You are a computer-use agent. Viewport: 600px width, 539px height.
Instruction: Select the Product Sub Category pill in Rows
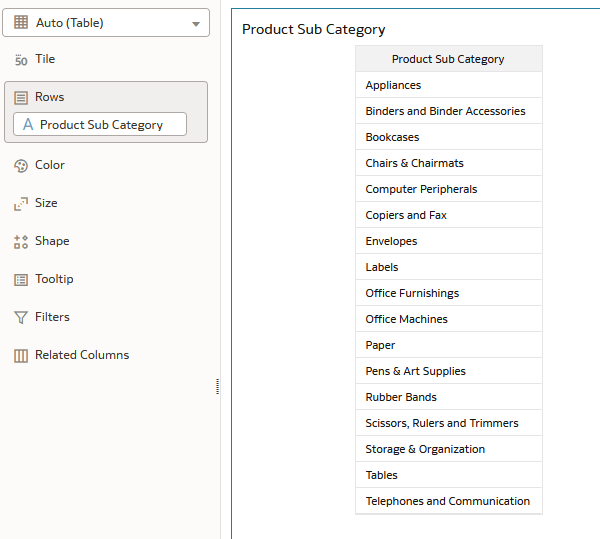point(100,124)
